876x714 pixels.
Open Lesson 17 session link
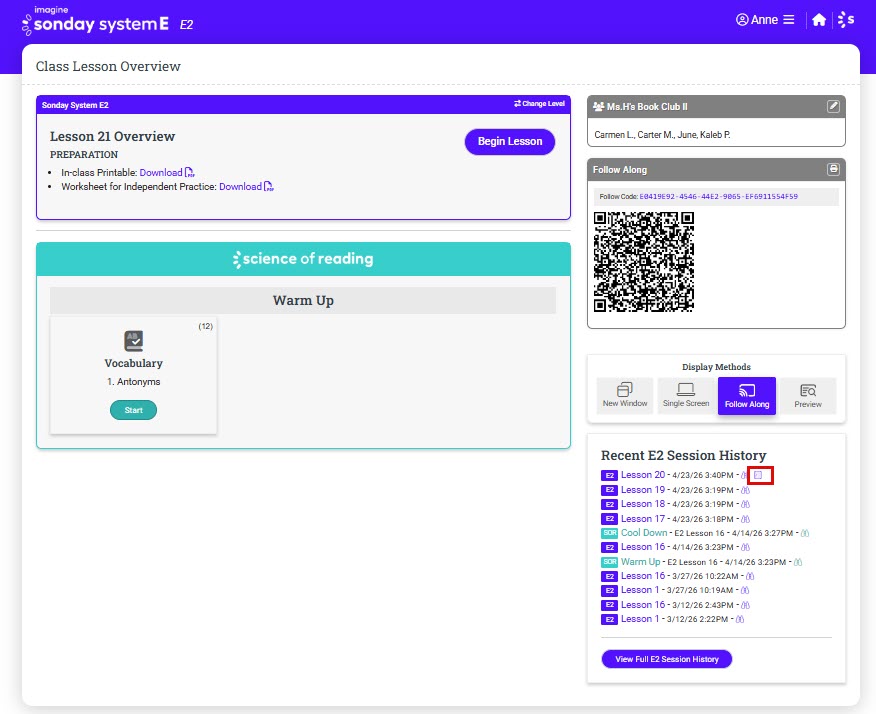[x=643, y=519]
